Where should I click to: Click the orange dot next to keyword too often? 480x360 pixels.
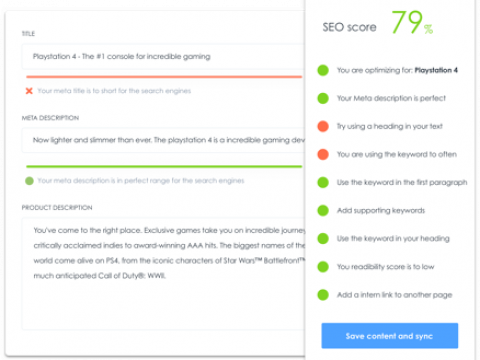[323, 154]
